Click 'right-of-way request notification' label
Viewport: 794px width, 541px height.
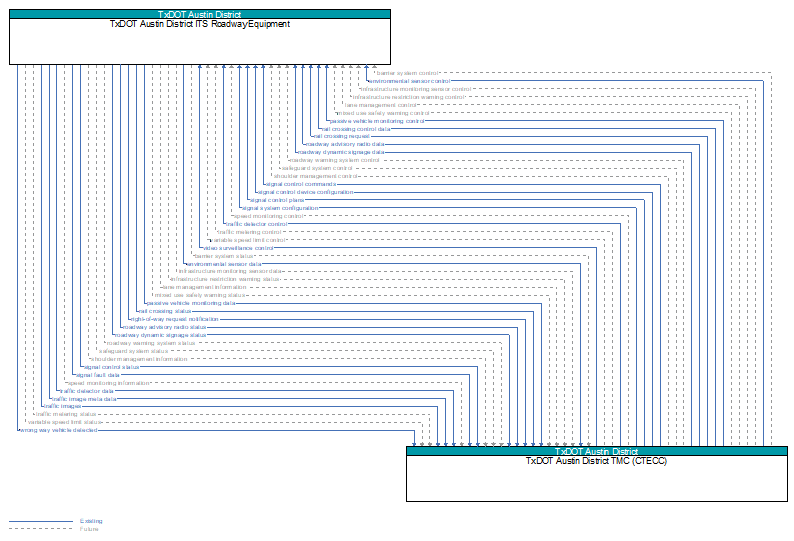pos(175,319)
